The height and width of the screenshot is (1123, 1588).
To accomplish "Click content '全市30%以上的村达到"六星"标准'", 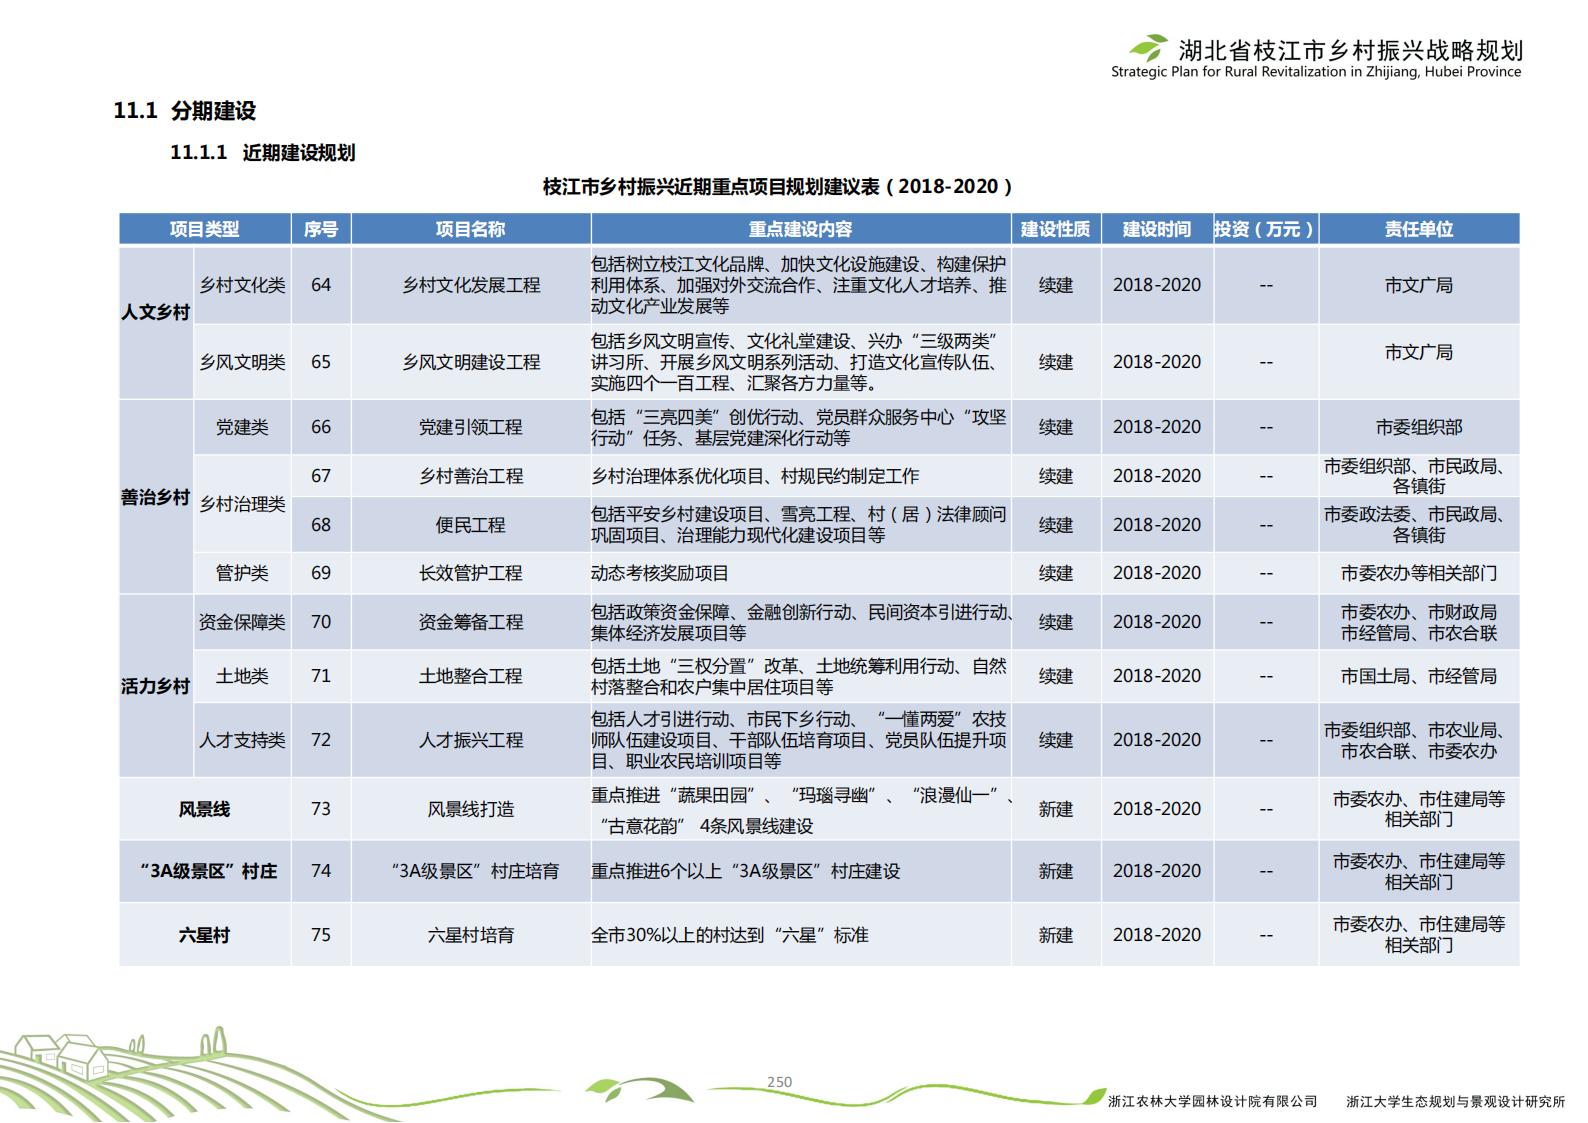I will [730, 935].
